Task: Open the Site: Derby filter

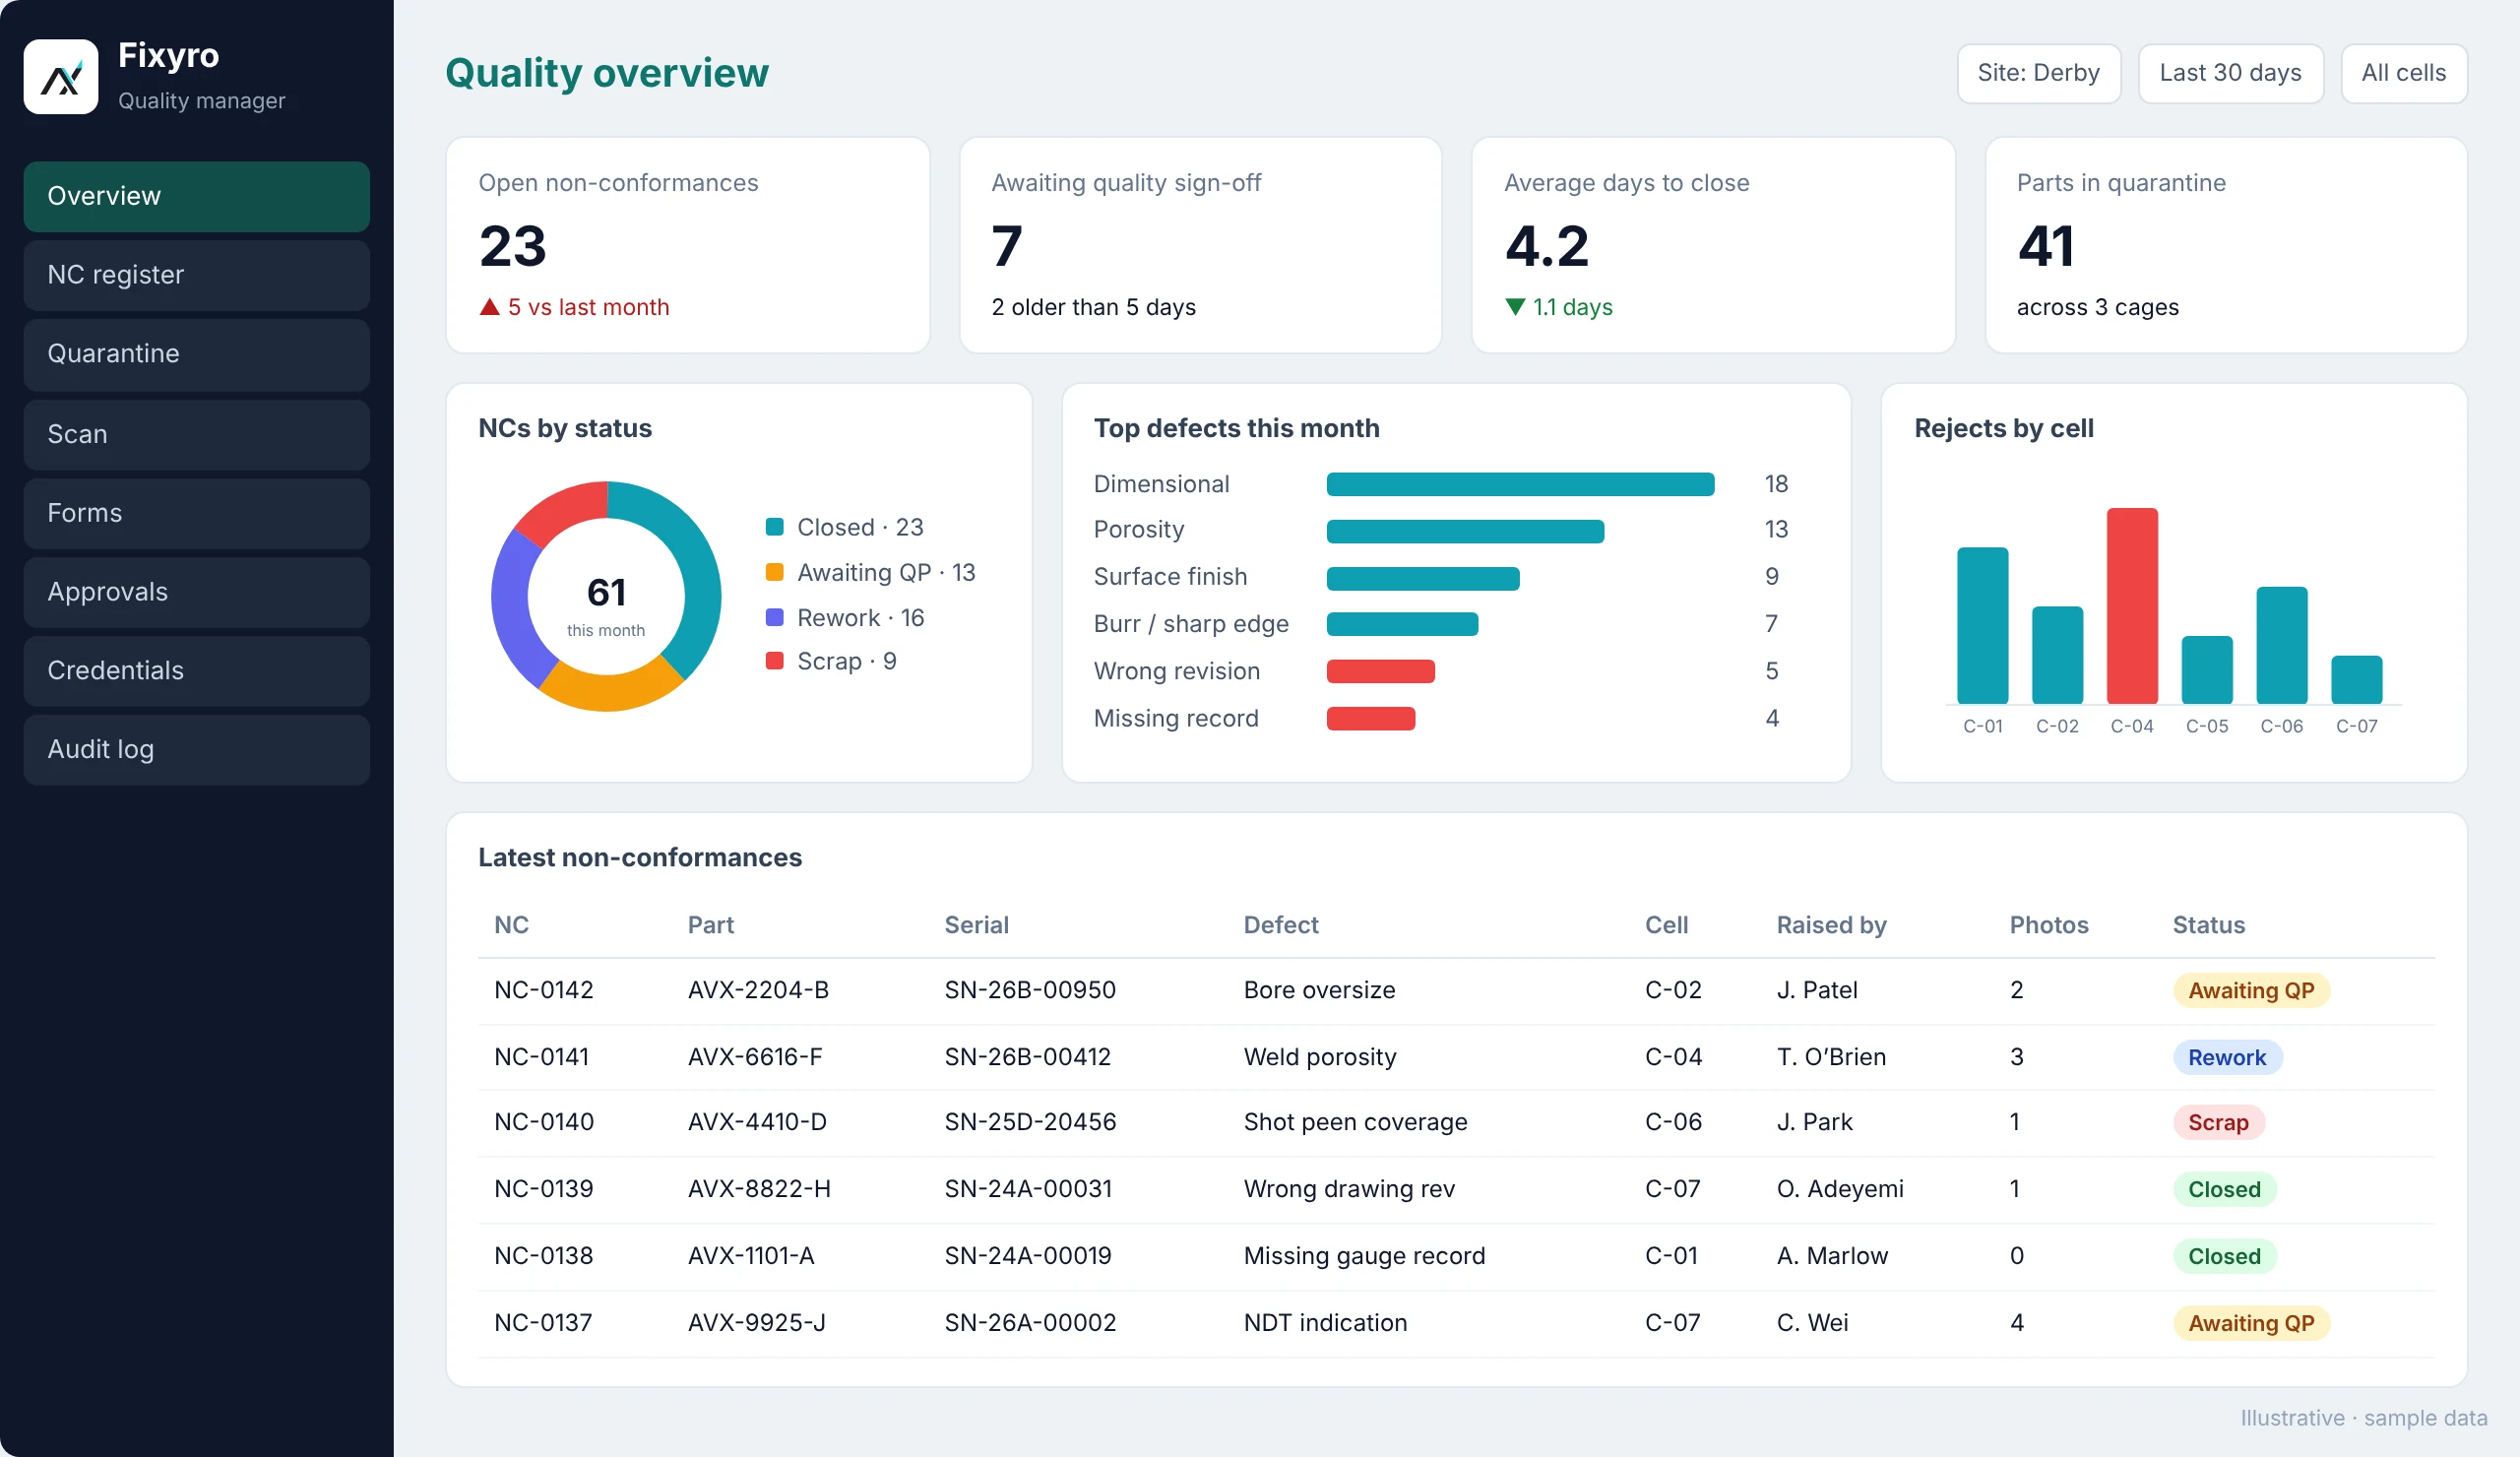Action: [2038, 73]
